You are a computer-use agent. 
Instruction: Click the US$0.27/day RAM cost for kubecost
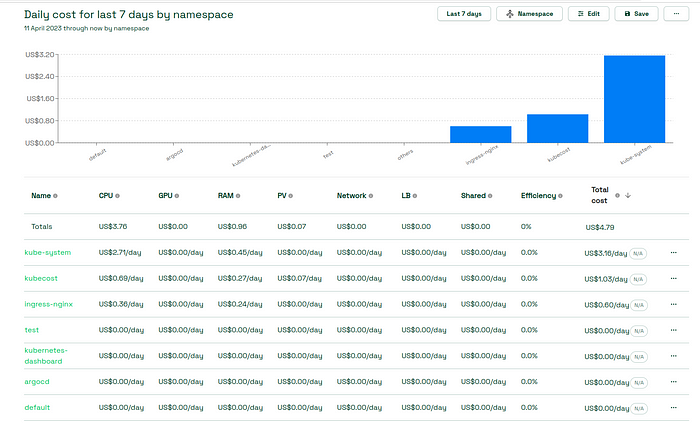point(240,278)
